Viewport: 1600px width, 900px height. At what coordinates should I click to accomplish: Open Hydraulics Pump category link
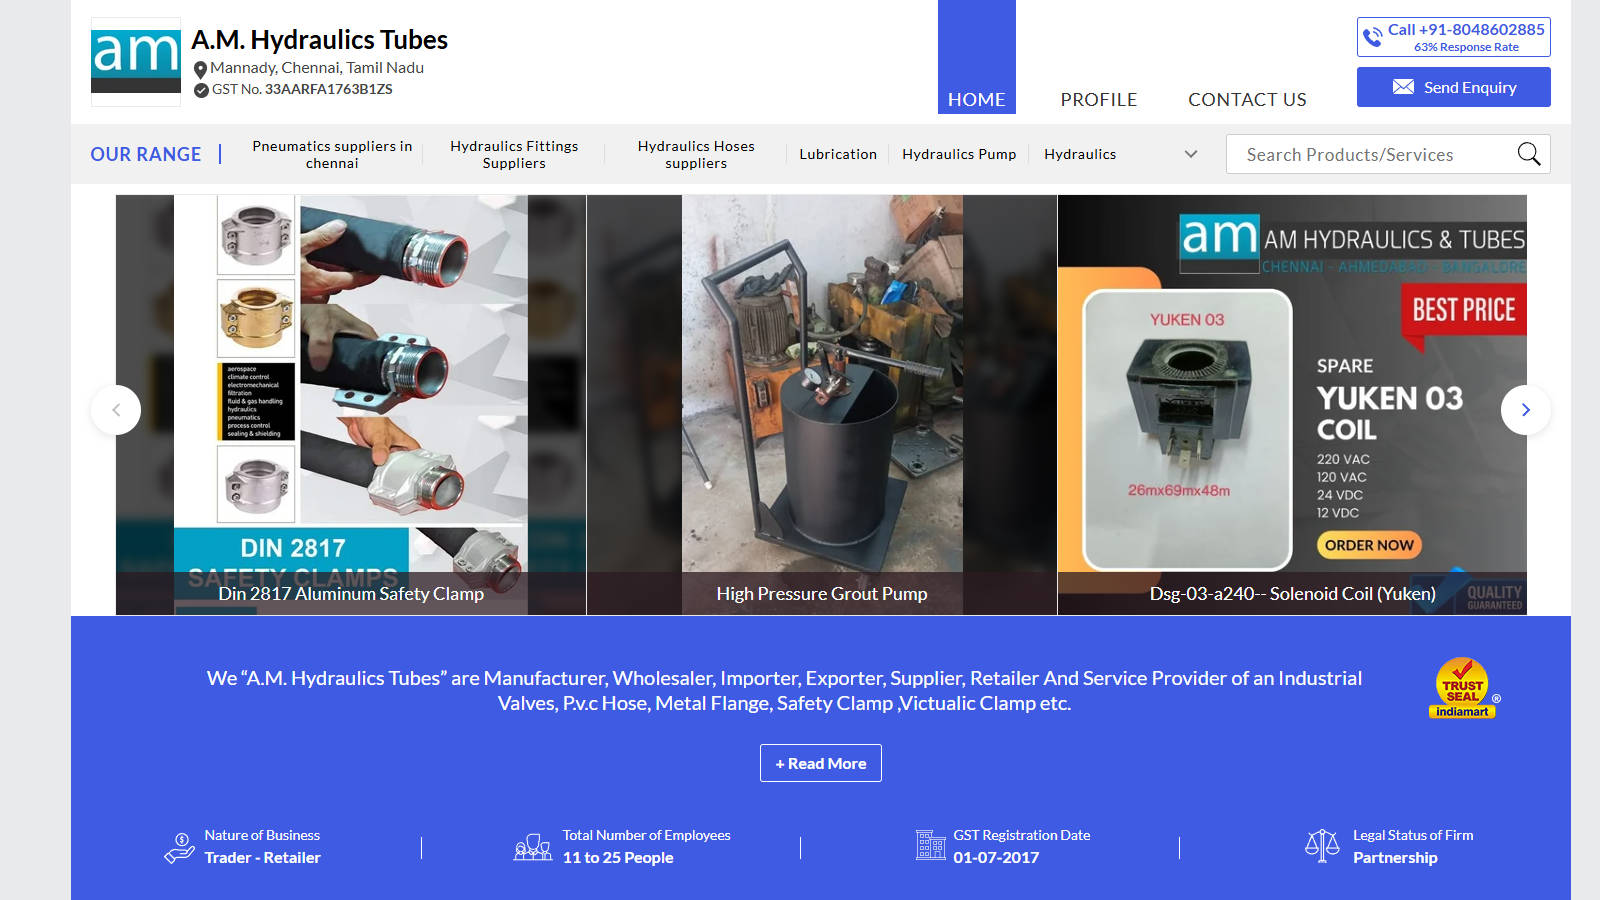tap(958, 154)
